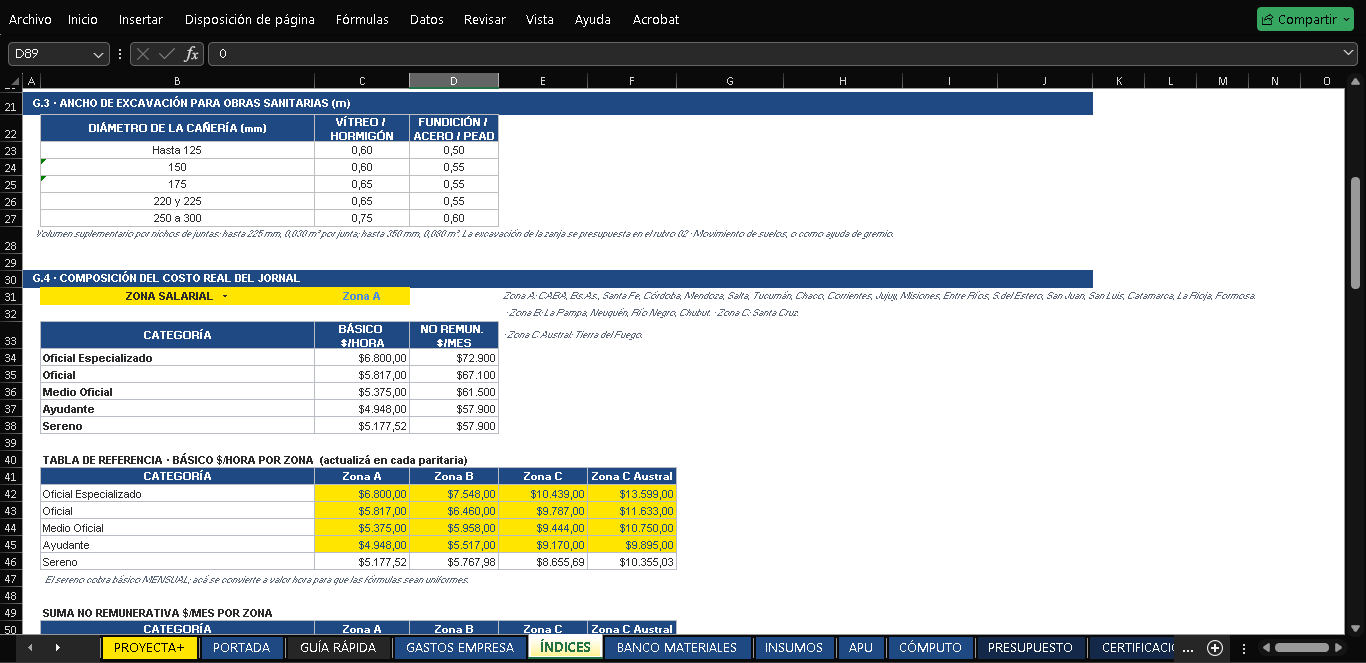Switch to the PROYECTA+ sheet tab
This screenshot has width=1366, height=663.
click(x=149, y=648)
